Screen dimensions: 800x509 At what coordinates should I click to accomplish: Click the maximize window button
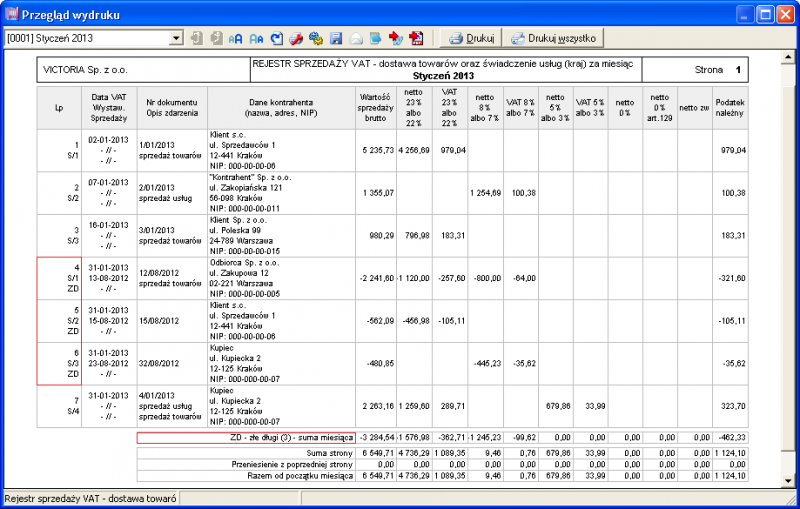click(x=765, y=14)
